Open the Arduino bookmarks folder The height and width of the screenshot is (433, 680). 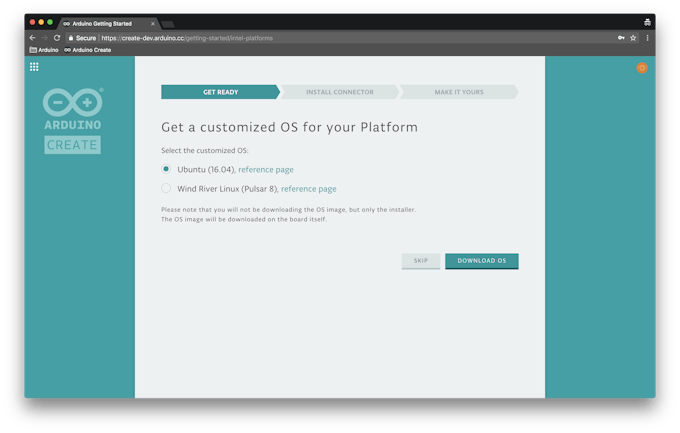tap(44, 49)
